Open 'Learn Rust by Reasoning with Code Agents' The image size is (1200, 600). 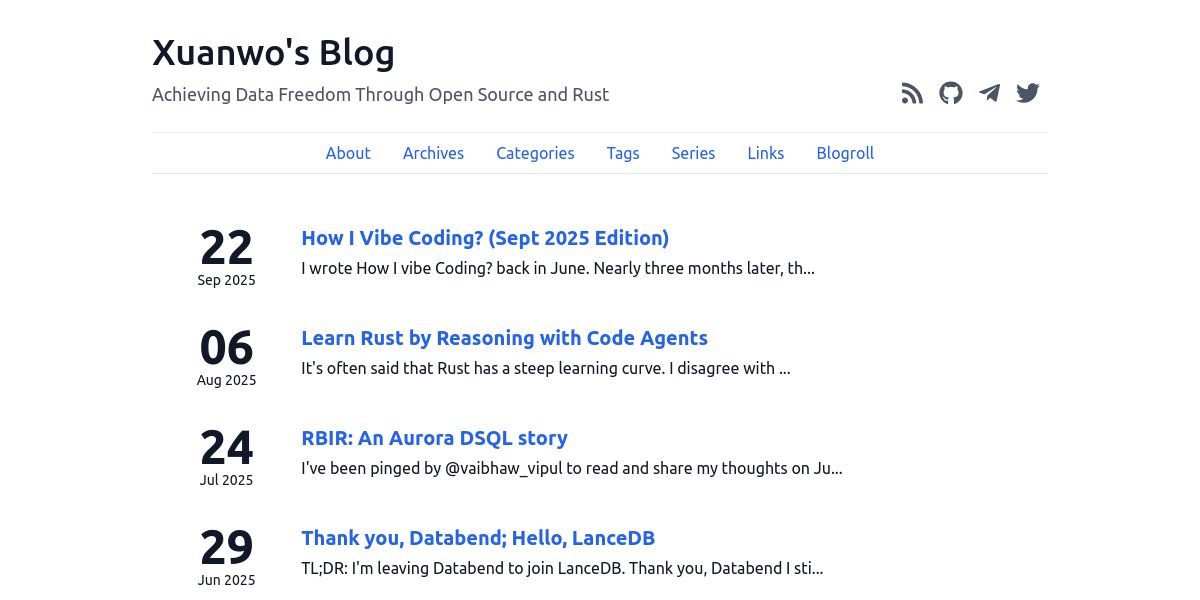tap(504, 338)
